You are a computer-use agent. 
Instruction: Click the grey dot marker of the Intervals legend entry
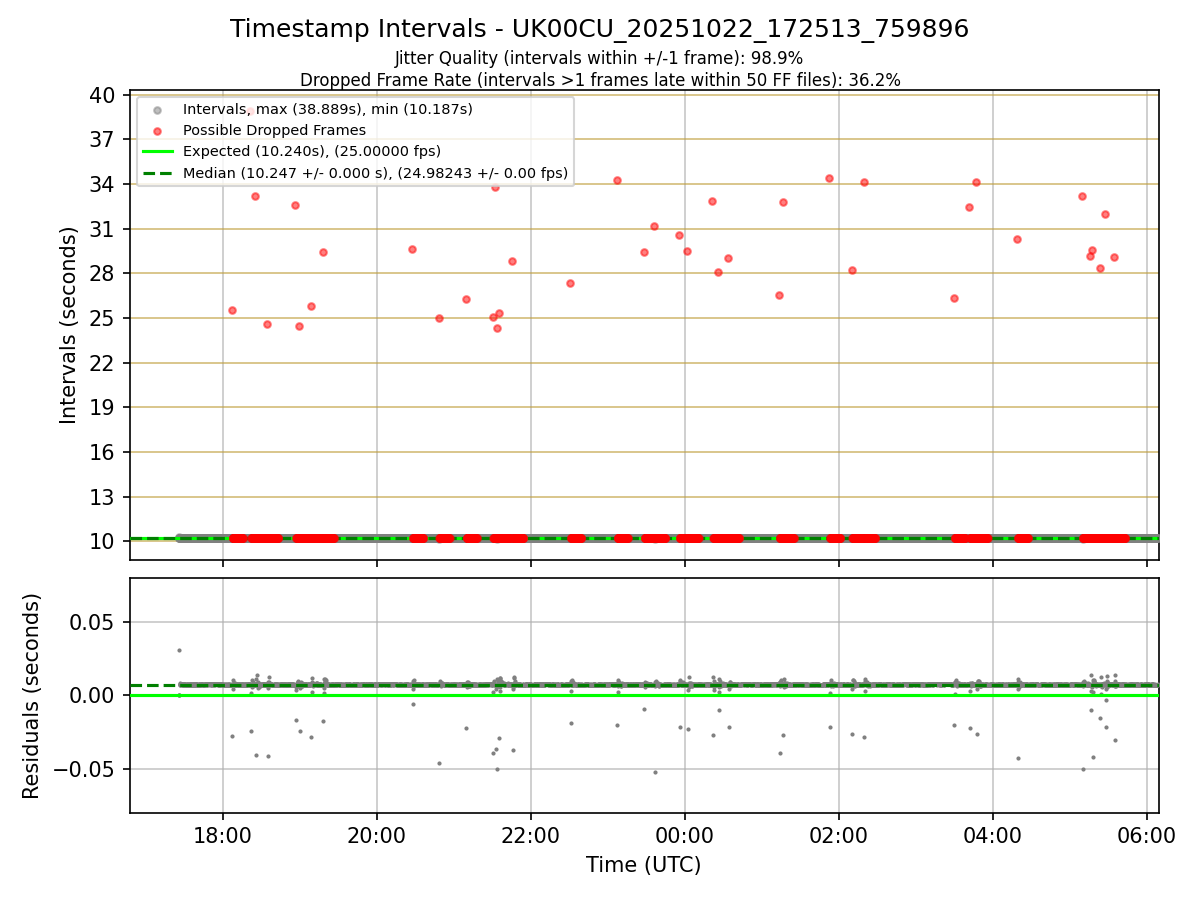pyautogui.click(x=157, y=109)
